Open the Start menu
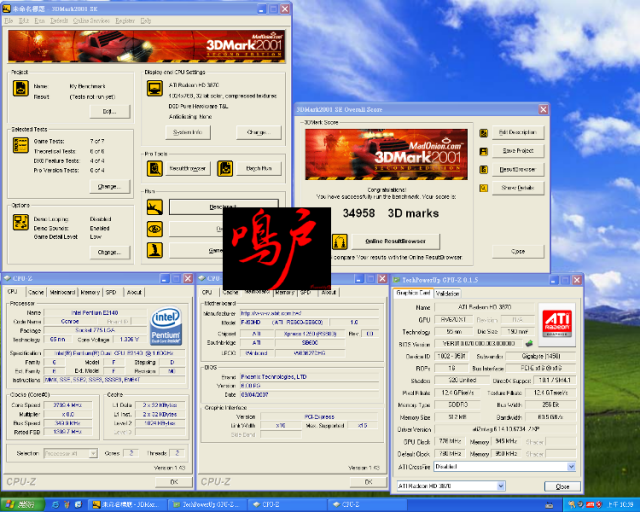This screenshot has width=640, height=512. (22, 505)
